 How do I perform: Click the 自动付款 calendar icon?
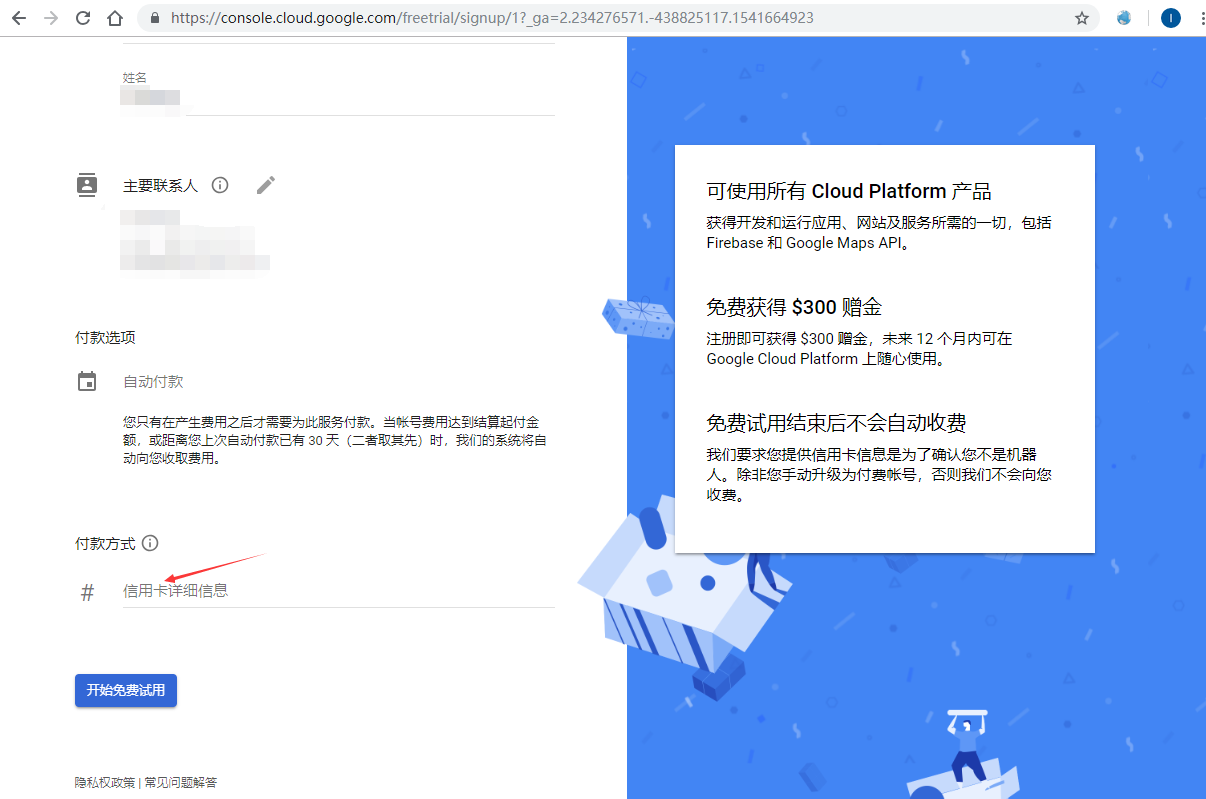click(x=87, y=381)
